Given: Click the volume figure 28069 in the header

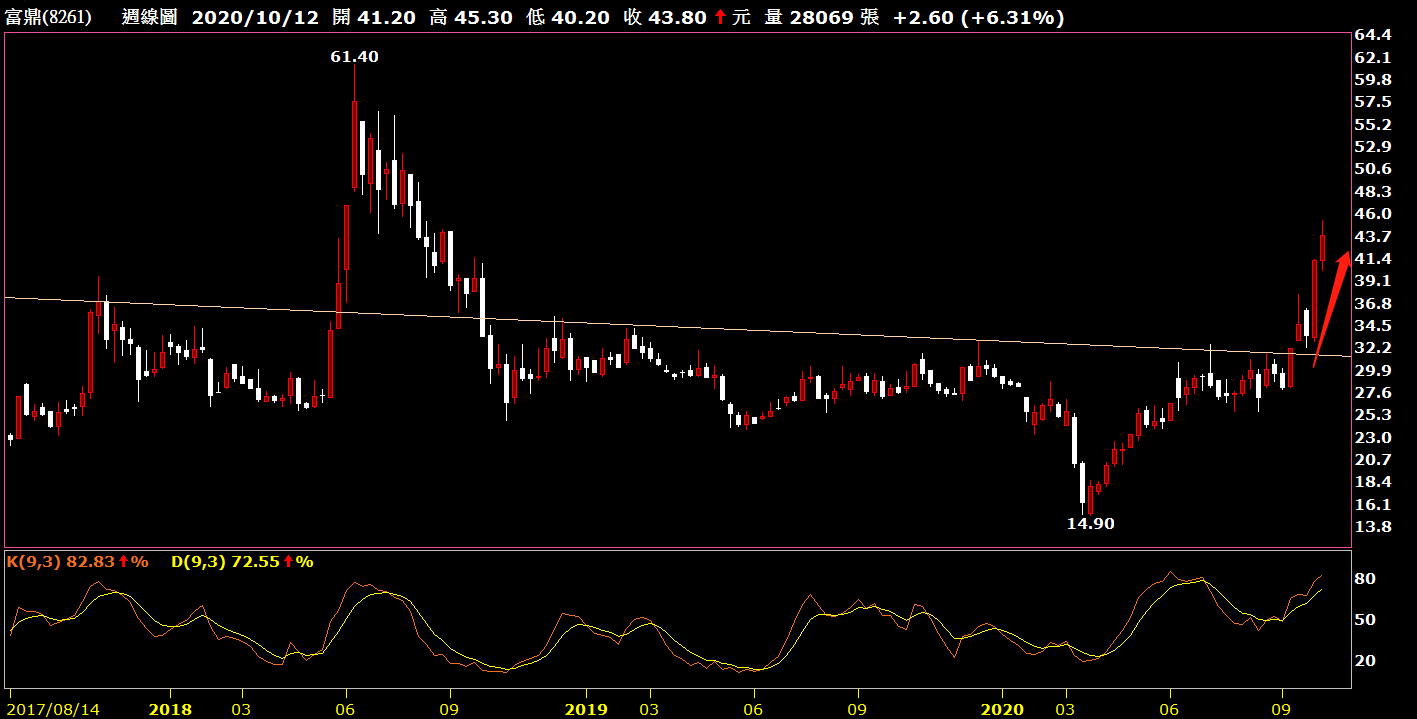Looking at the screenshot, I should pyautogui.click(x=817, y=17).
